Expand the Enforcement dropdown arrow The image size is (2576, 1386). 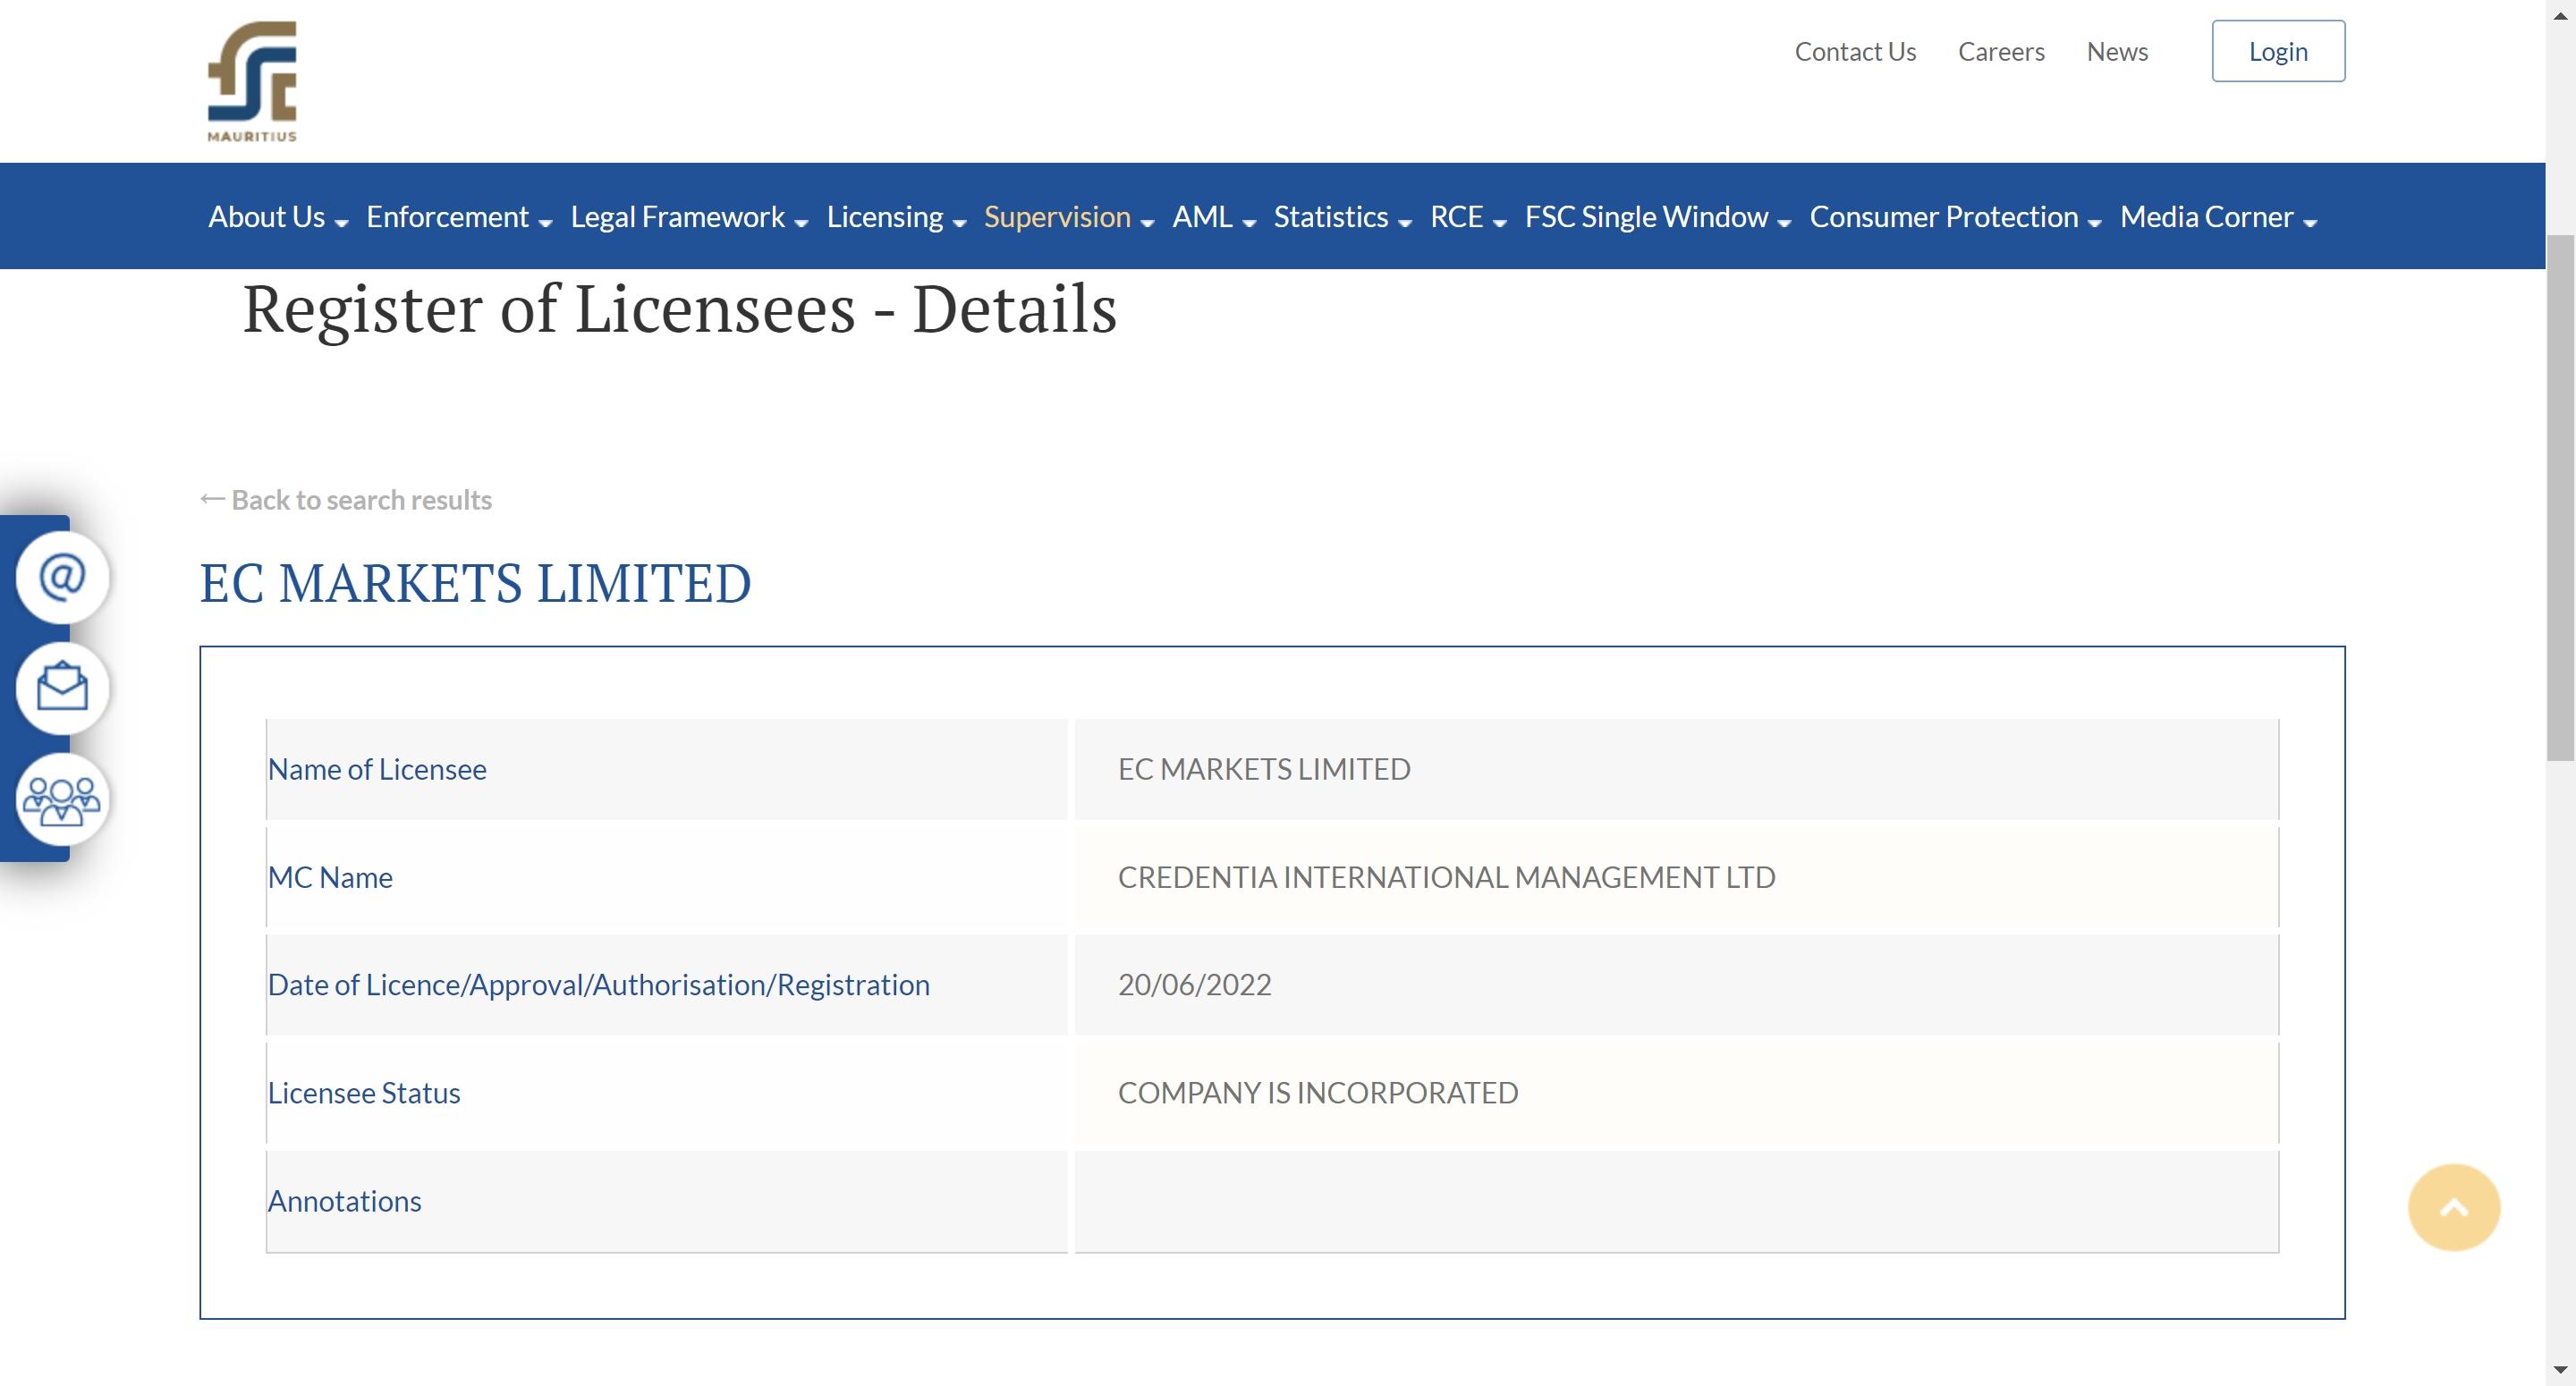546,224
